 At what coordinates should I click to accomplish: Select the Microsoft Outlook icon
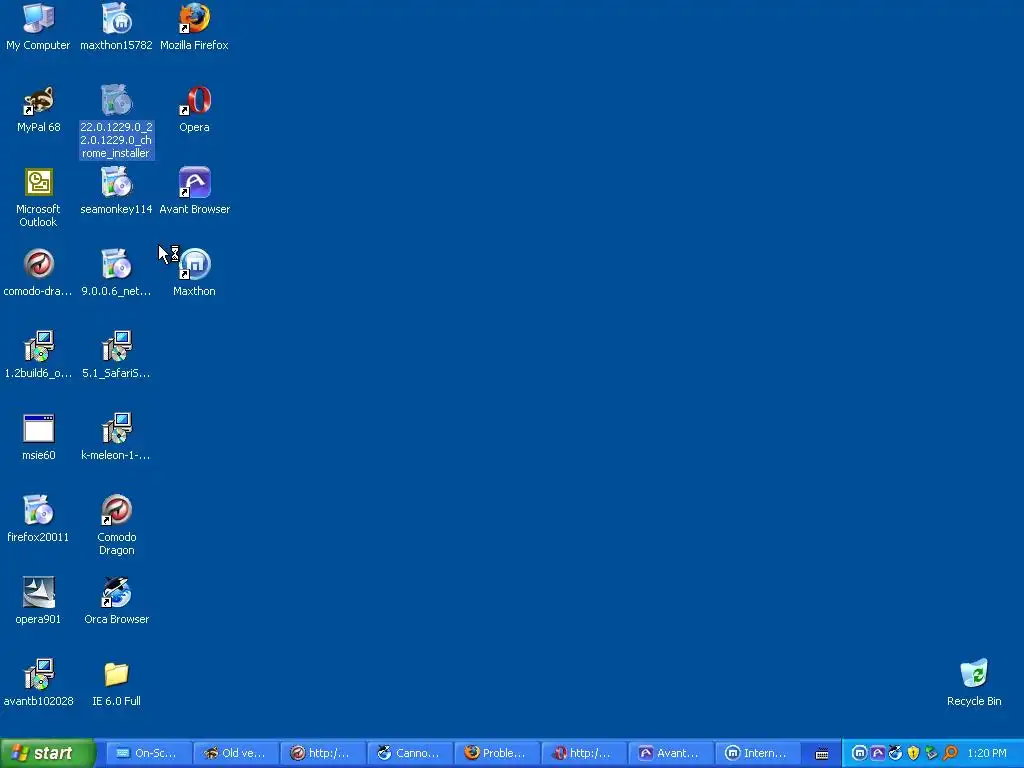(38, 197)
